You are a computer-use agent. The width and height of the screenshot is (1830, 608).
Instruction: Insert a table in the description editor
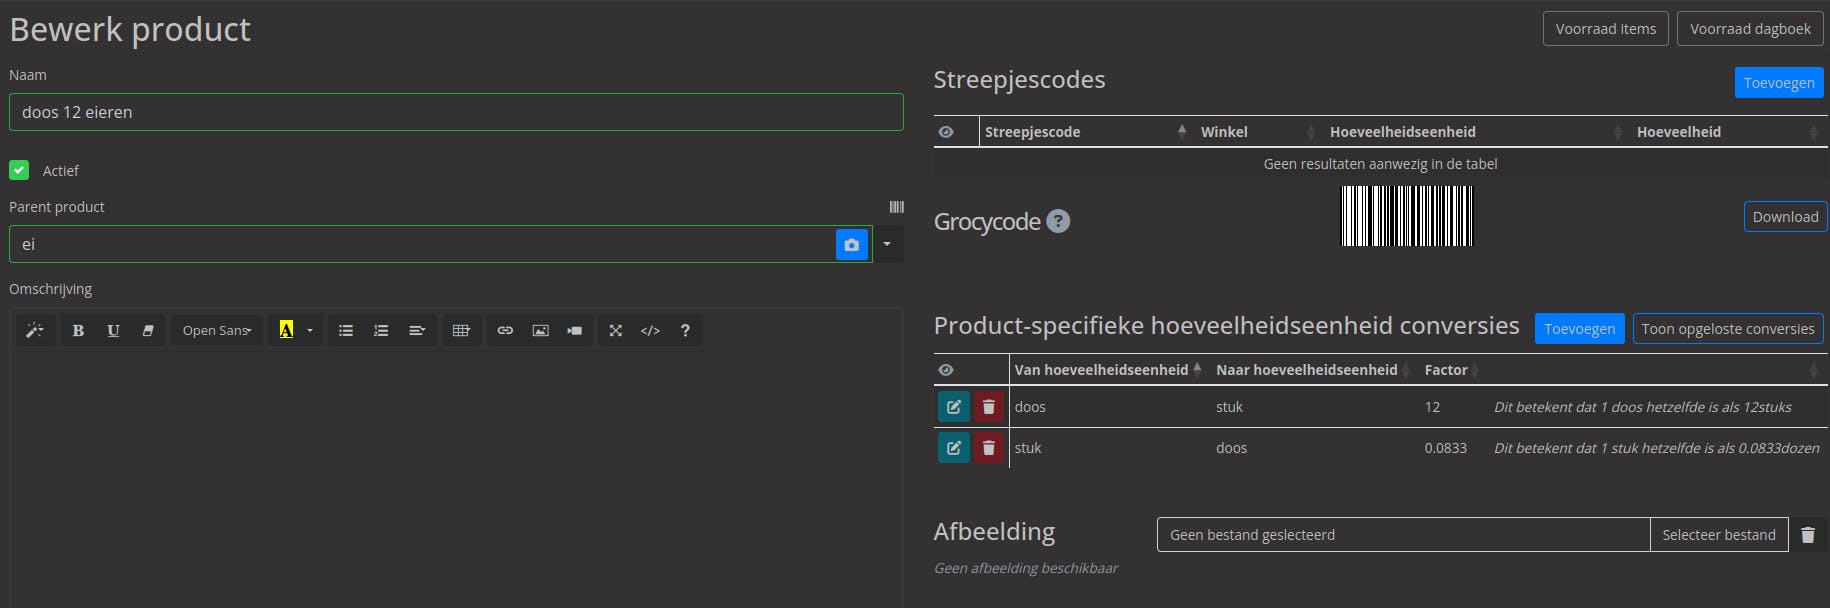pyautogui.click(x=461, y=331)
